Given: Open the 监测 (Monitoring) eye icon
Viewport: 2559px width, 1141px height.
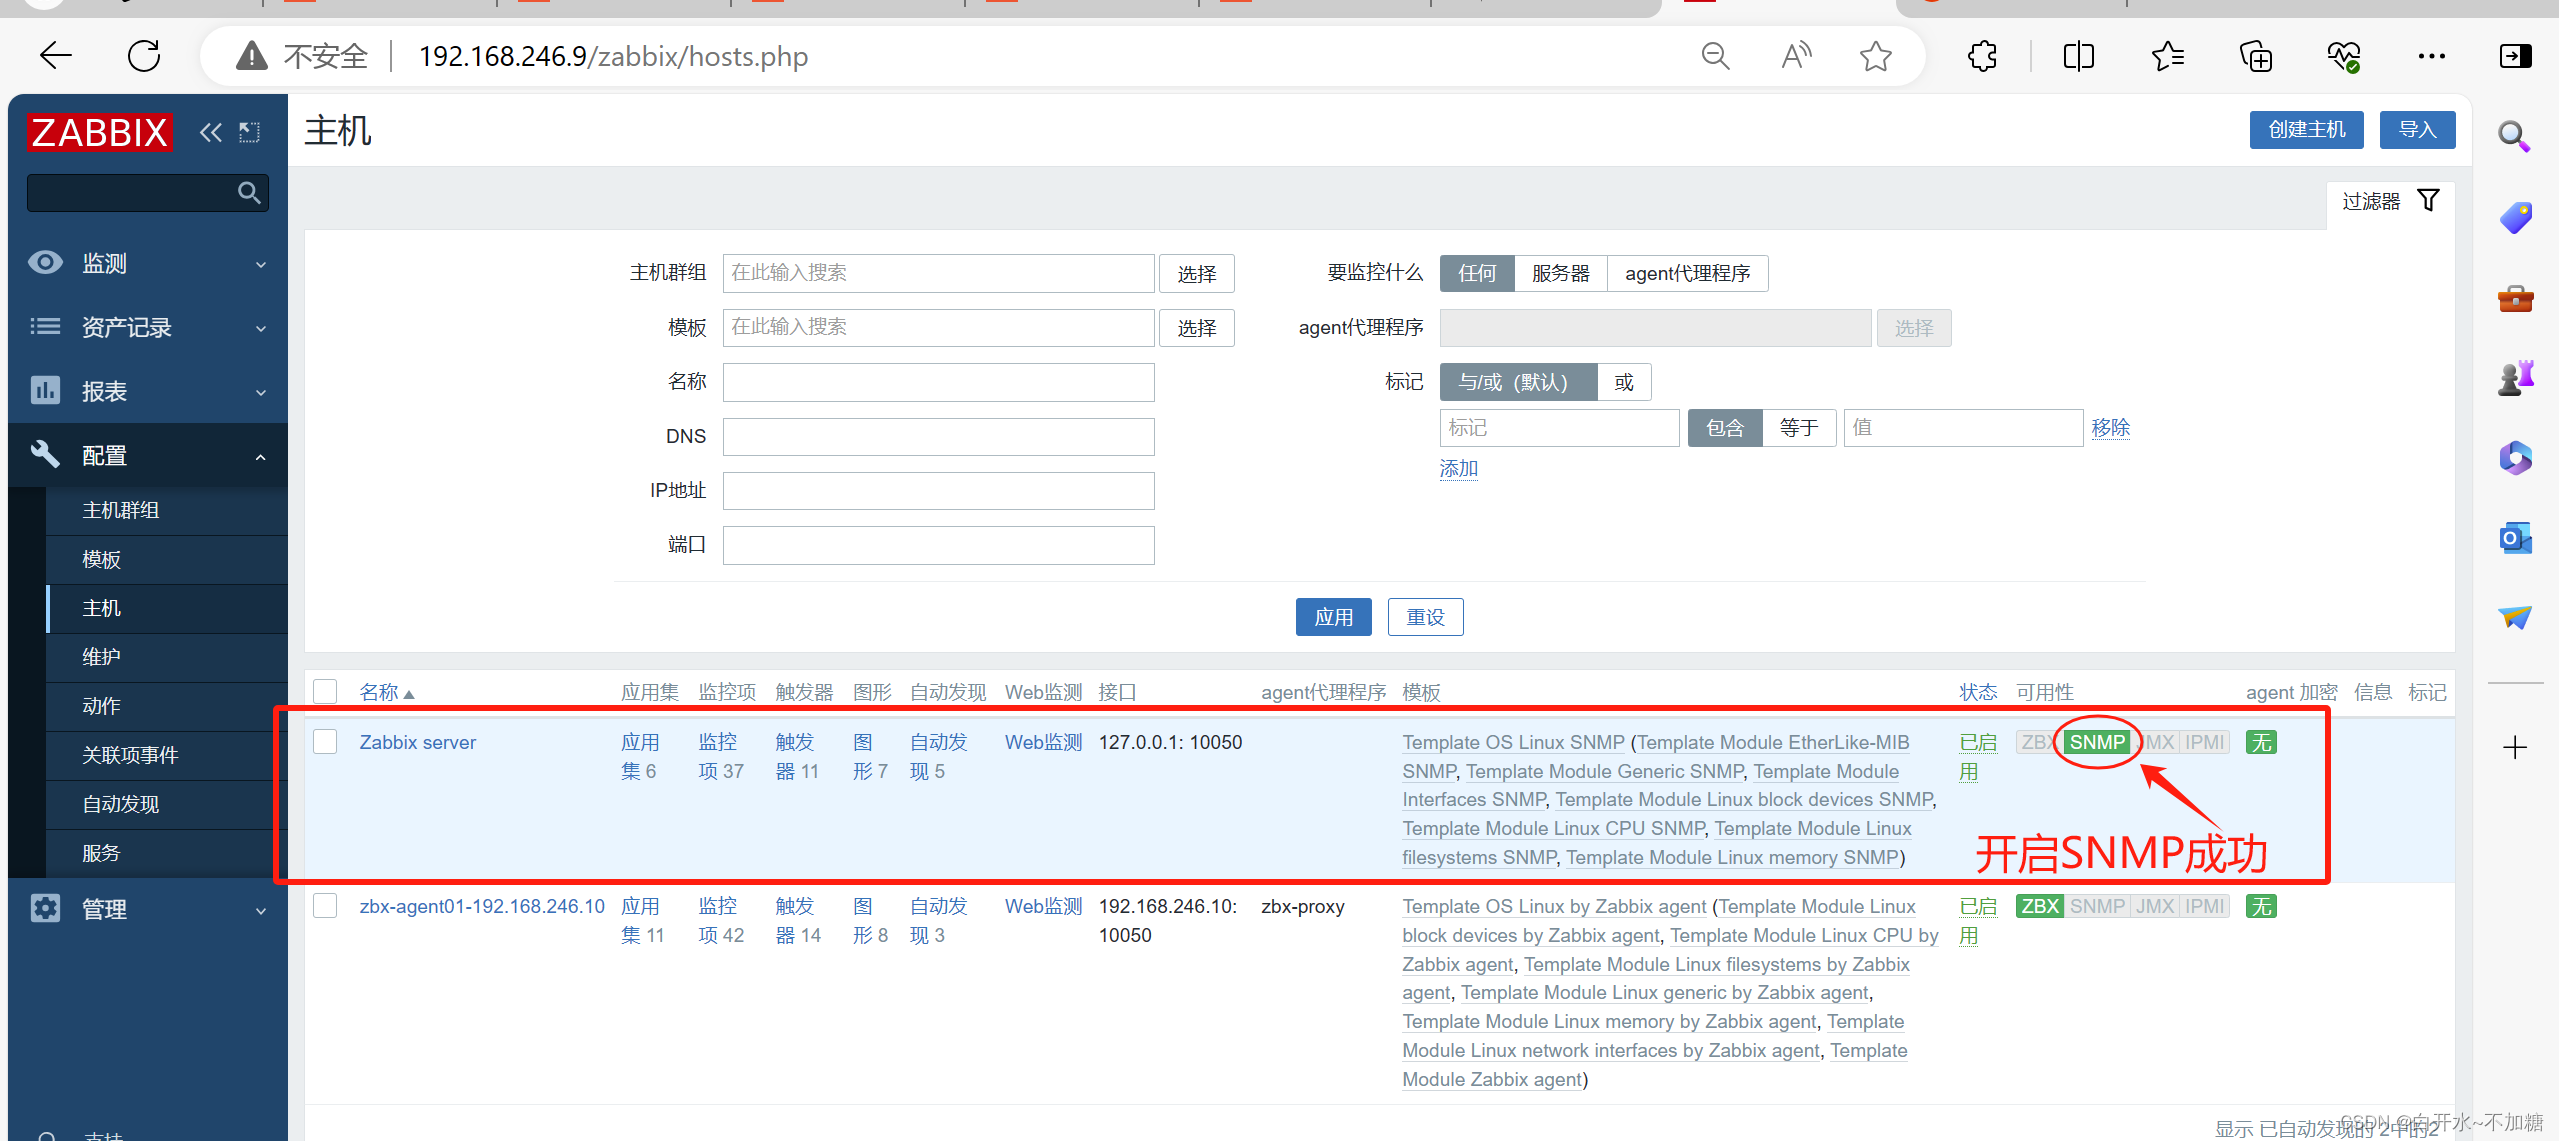Looking at the screenshot, I should 45,262.
